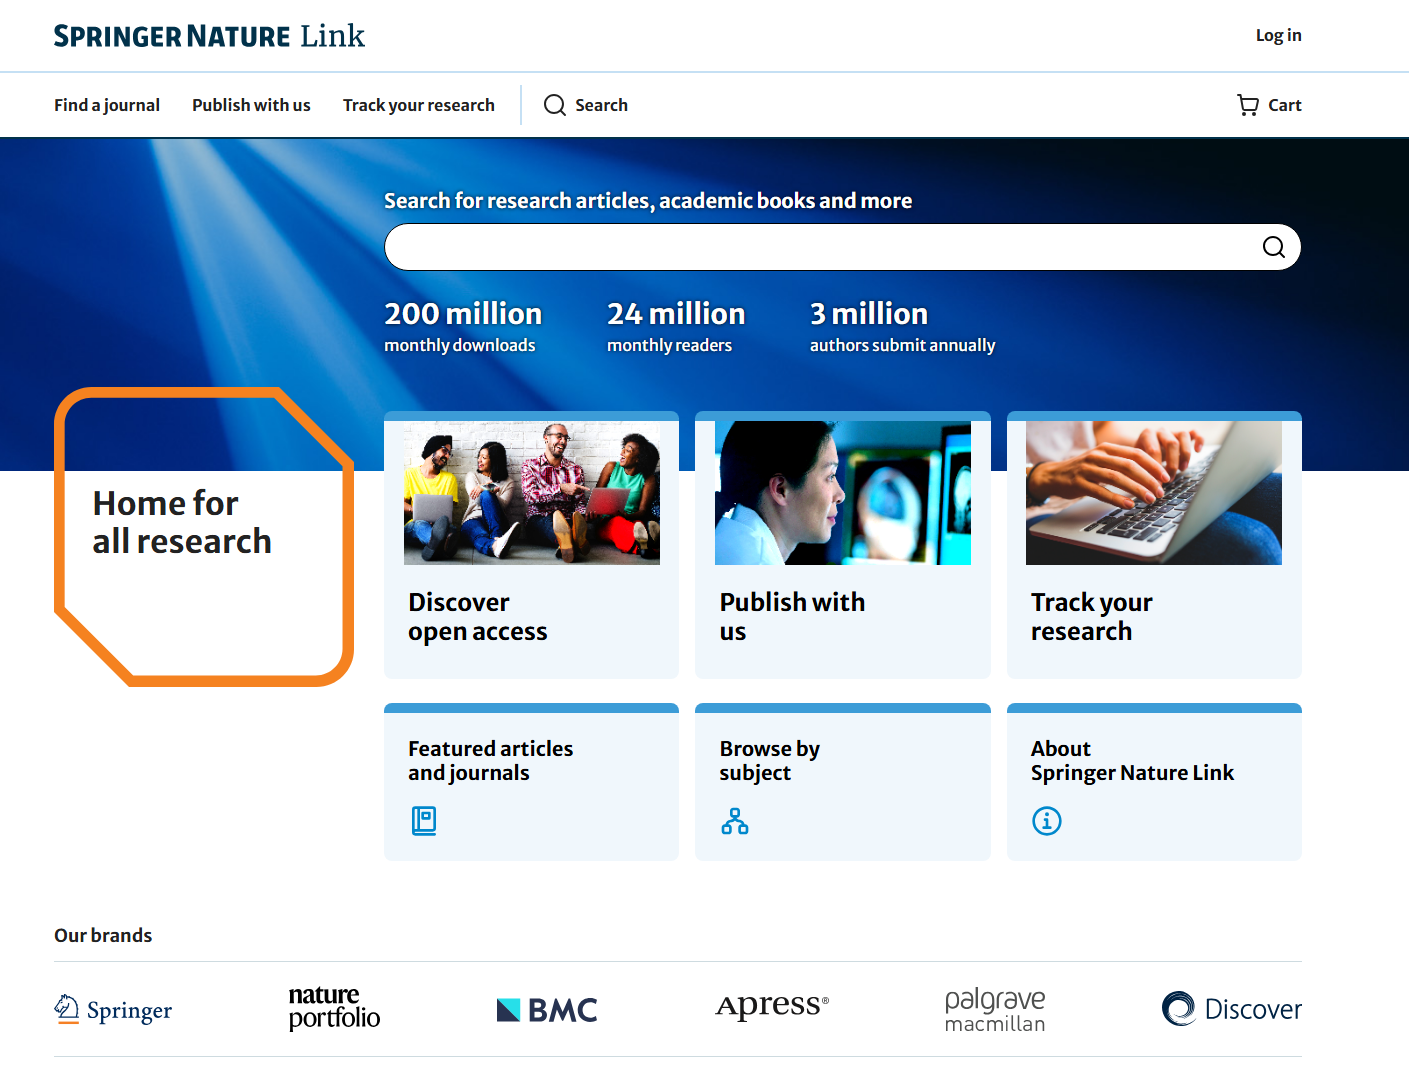Click the Springer Nature Link header logo
The image size is (1409, 1068).
209,35
